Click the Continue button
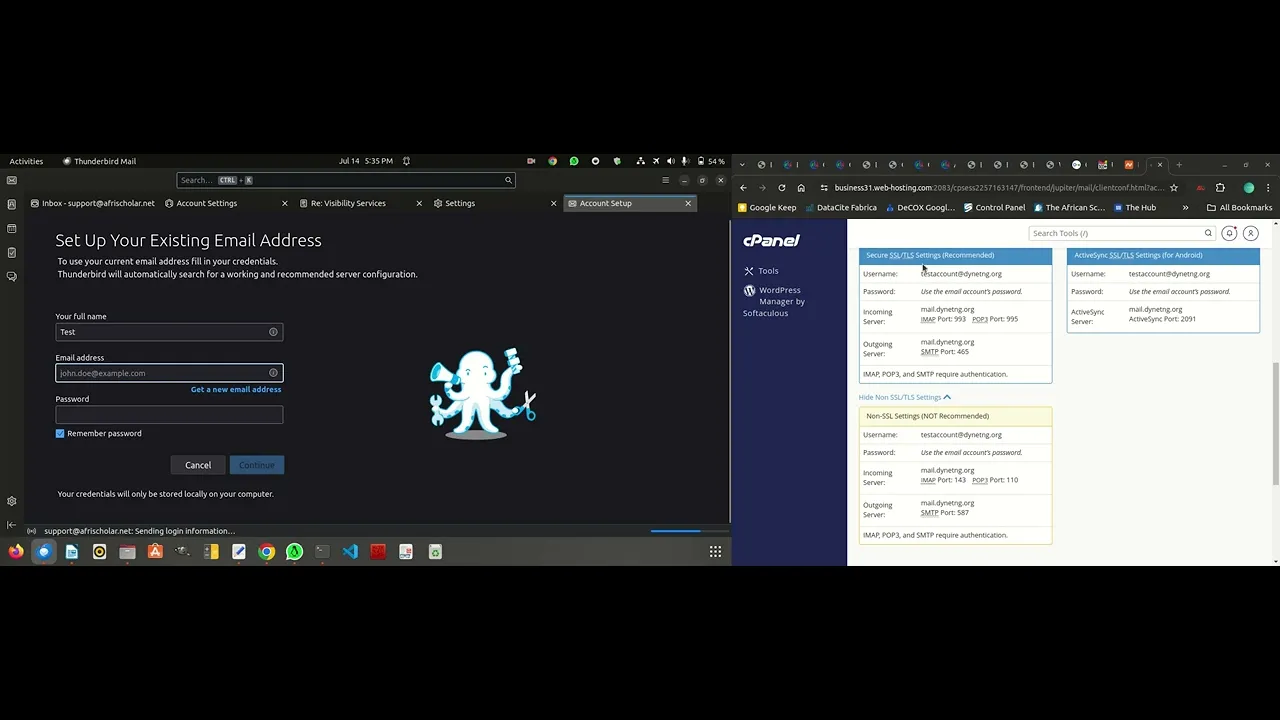 coord(257,465)
